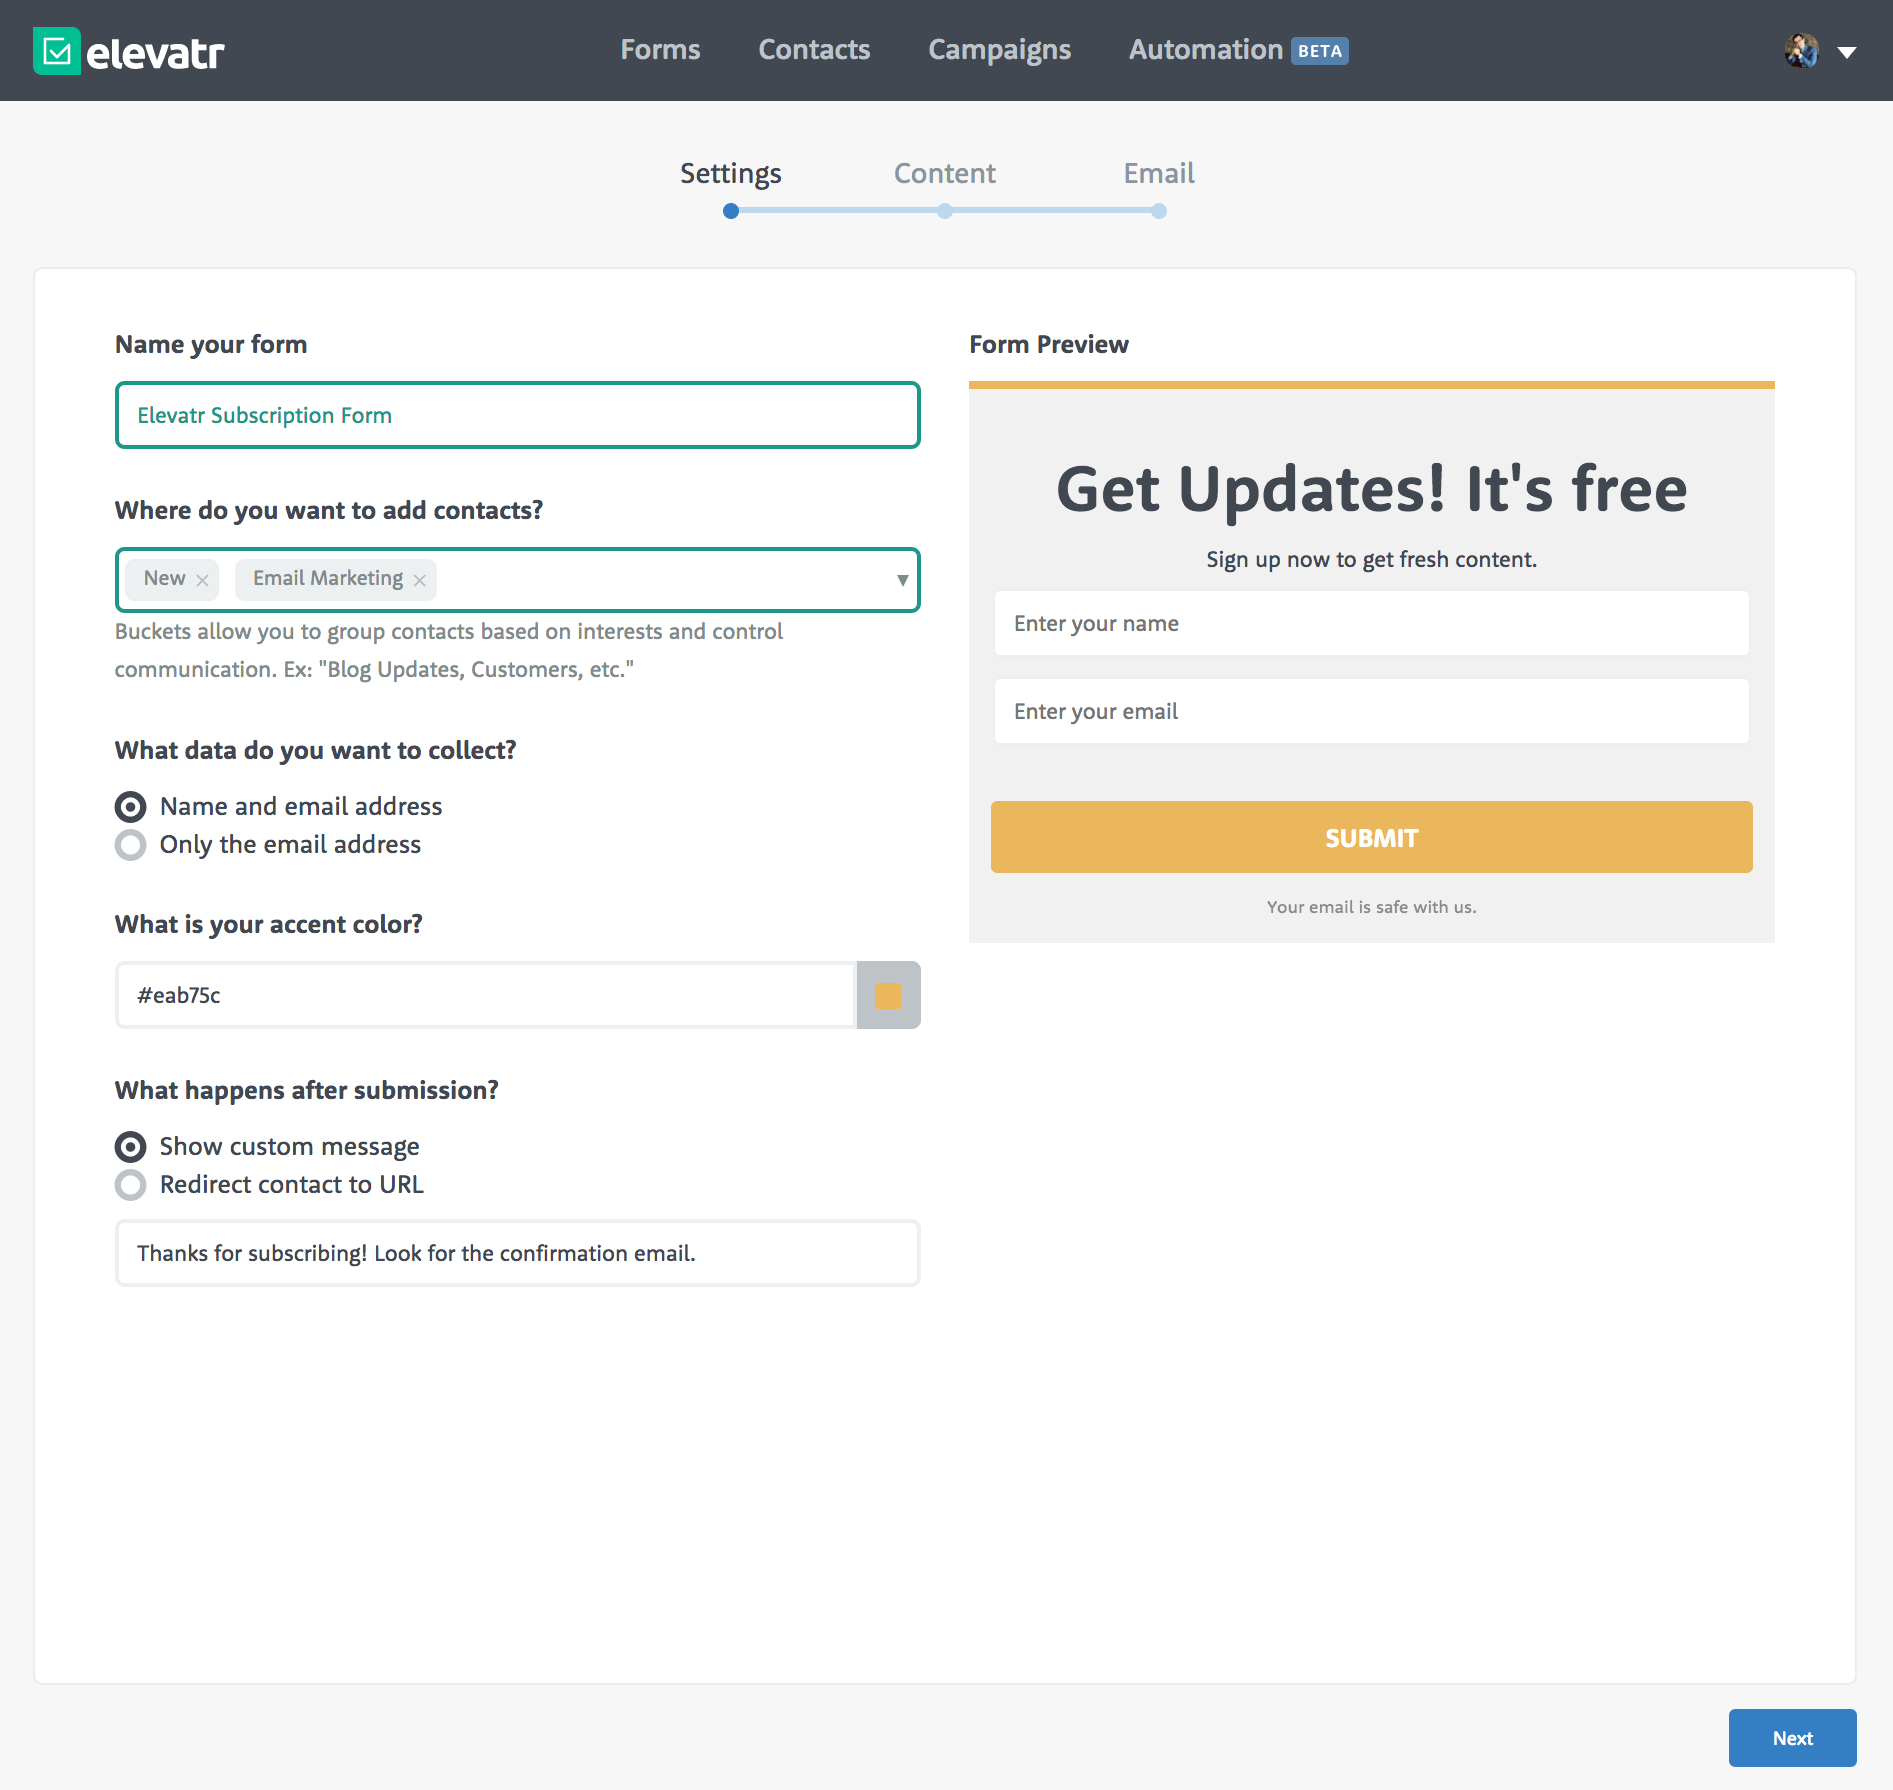
Task: Click the custom thank-you message field
Action: pyautogui.click(x=517, y=1253)
